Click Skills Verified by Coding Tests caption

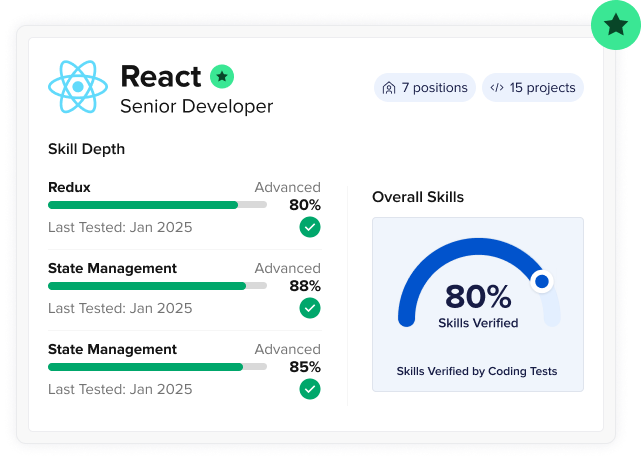(477, 371)
